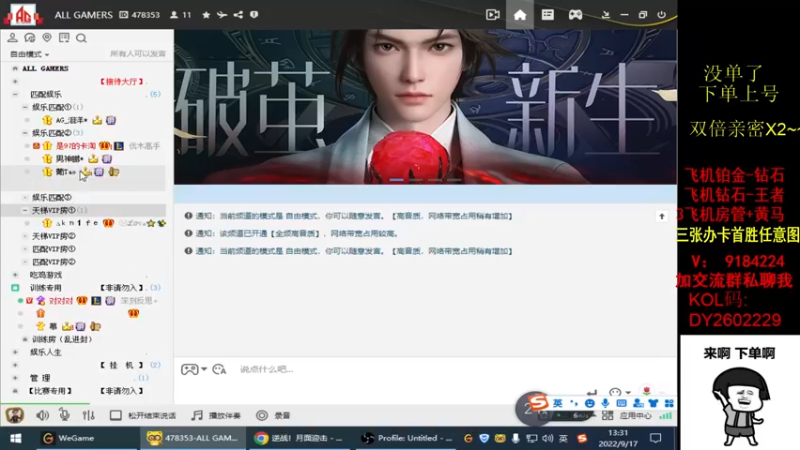This screenshot has width=800, height=450.
Task: Open the channel bulletin board icon
Action: (64, 38)
